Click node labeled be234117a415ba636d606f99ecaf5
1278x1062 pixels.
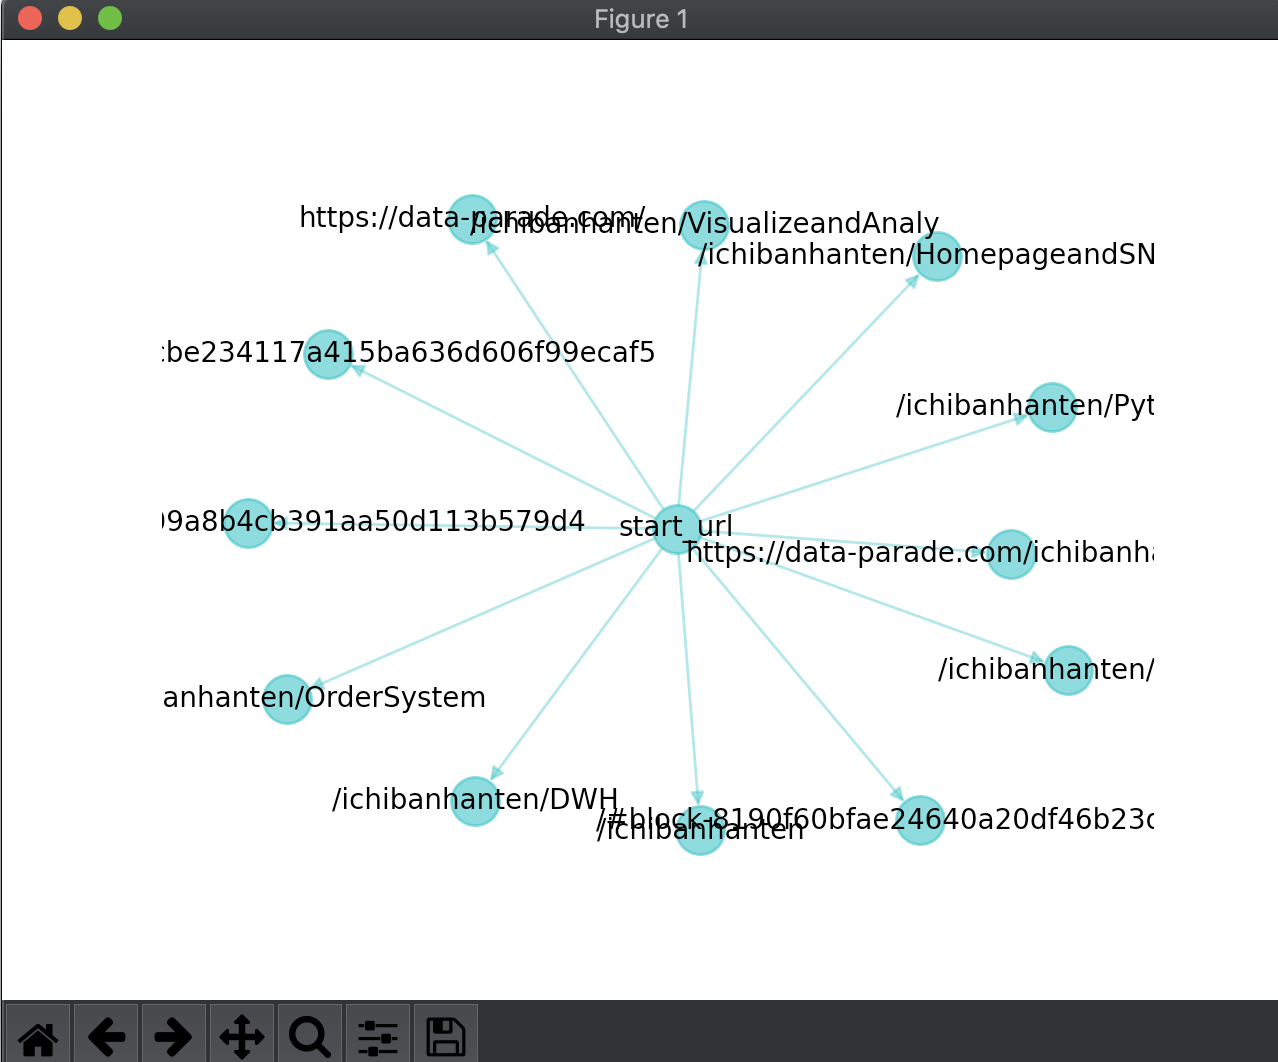click(x=328, y=354)
